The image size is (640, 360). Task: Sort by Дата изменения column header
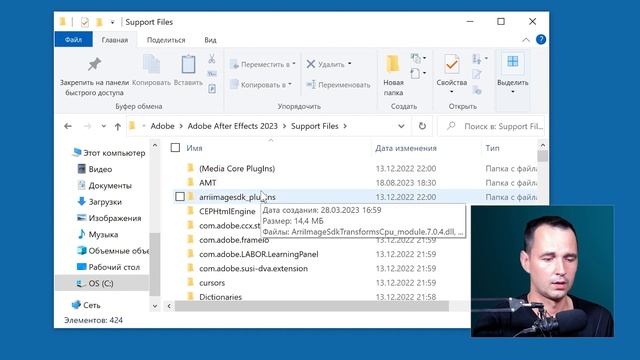tap(406, 148)
